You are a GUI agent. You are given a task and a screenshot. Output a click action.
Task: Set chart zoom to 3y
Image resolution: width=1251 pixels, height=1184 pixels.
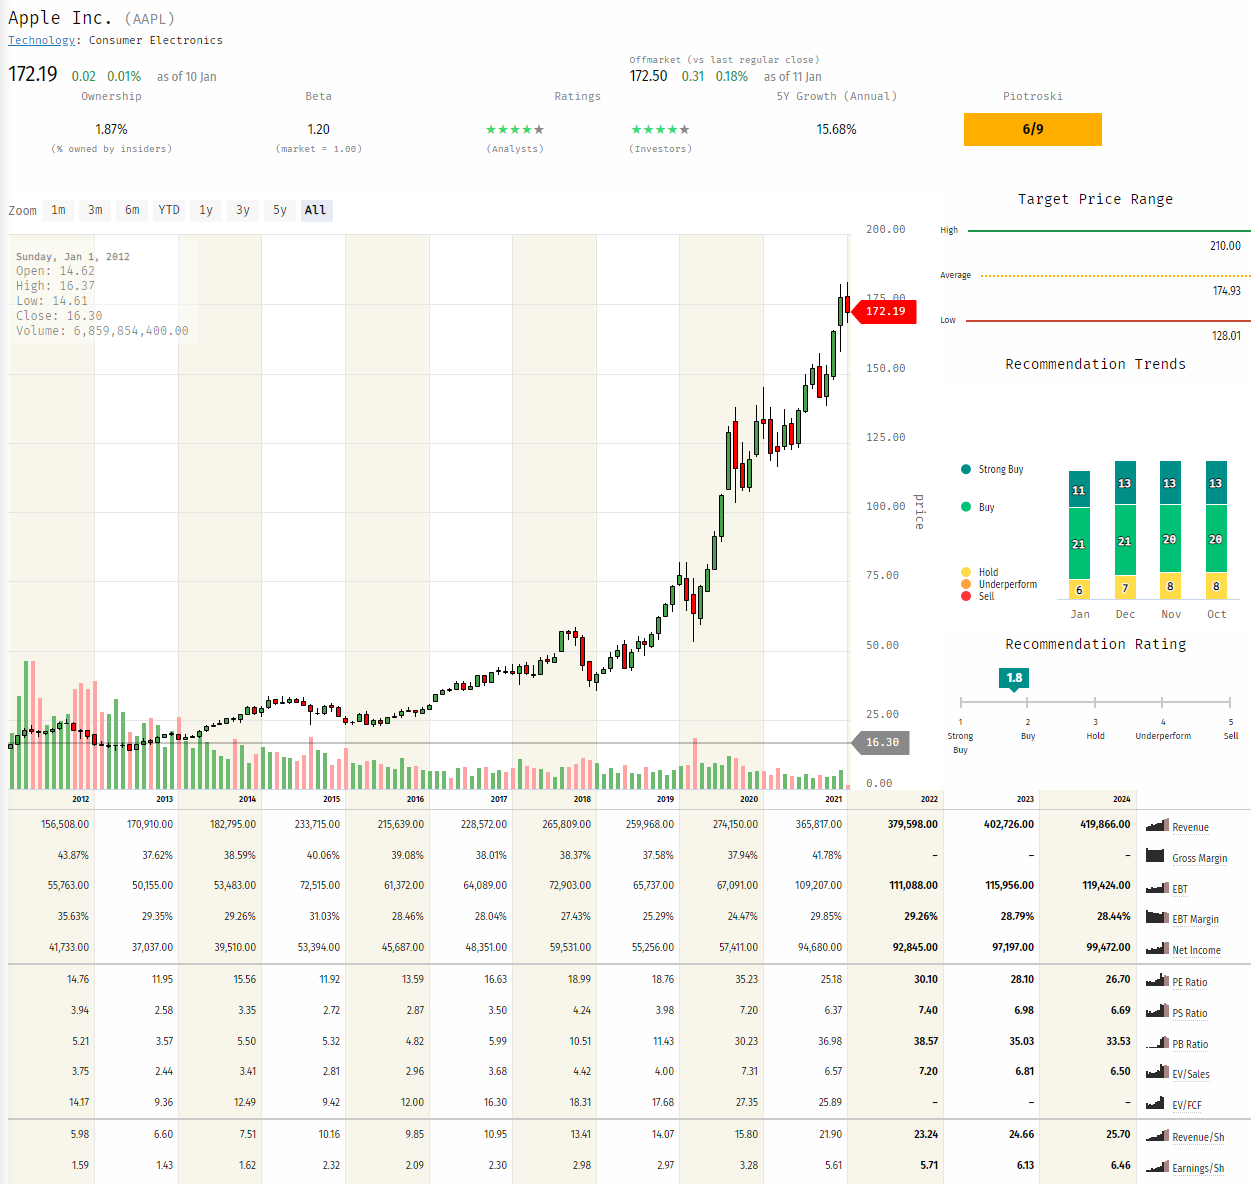(243, 210)
